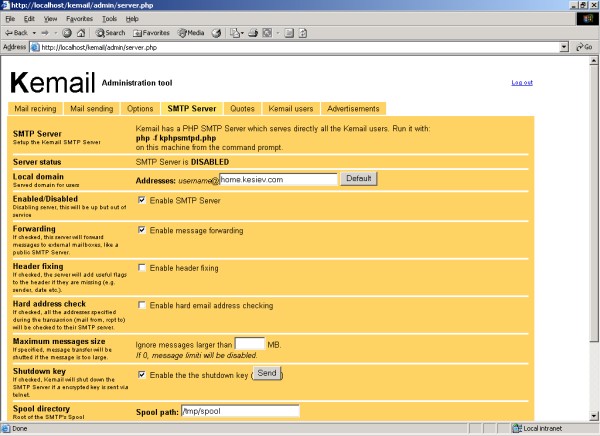This screenshot has width=600, height=436.
Task: Click the maximum message size MB field
Action: [249, 344]
